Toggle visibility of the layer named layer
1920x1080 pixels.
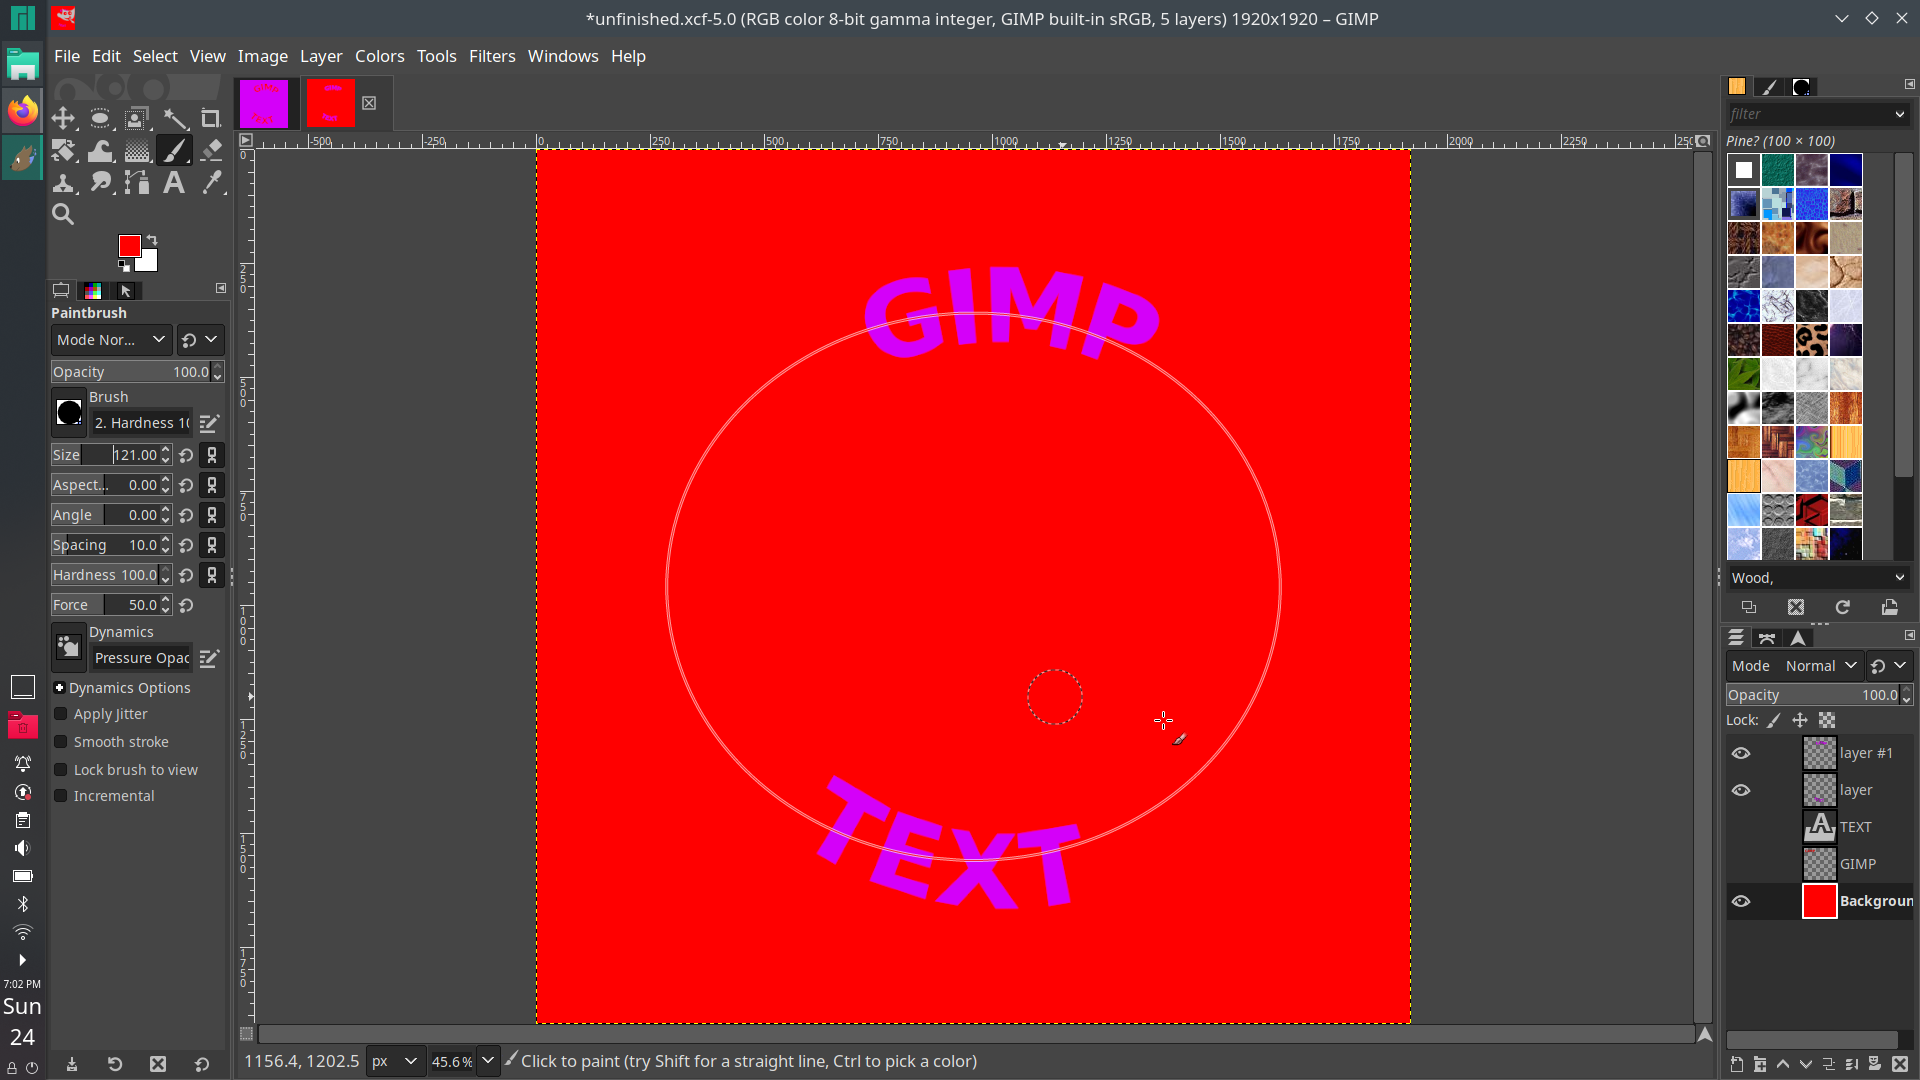[x=1741, y=790]
